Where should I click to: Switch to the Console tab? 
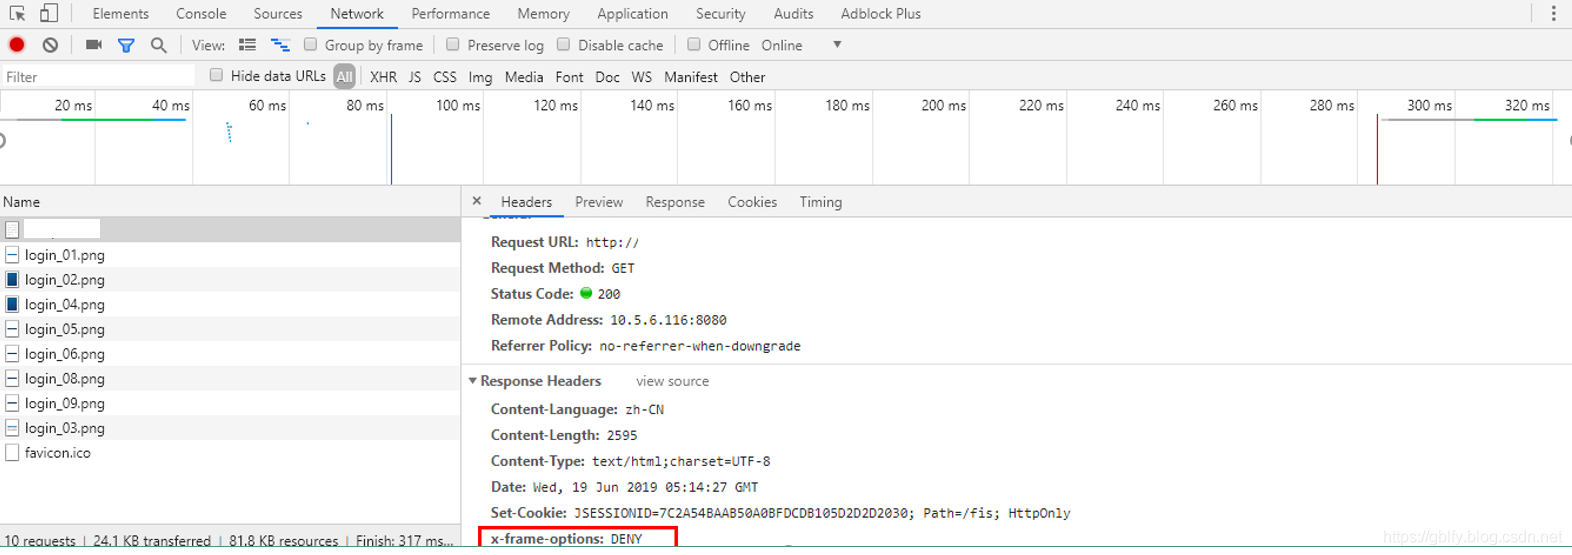201,14
